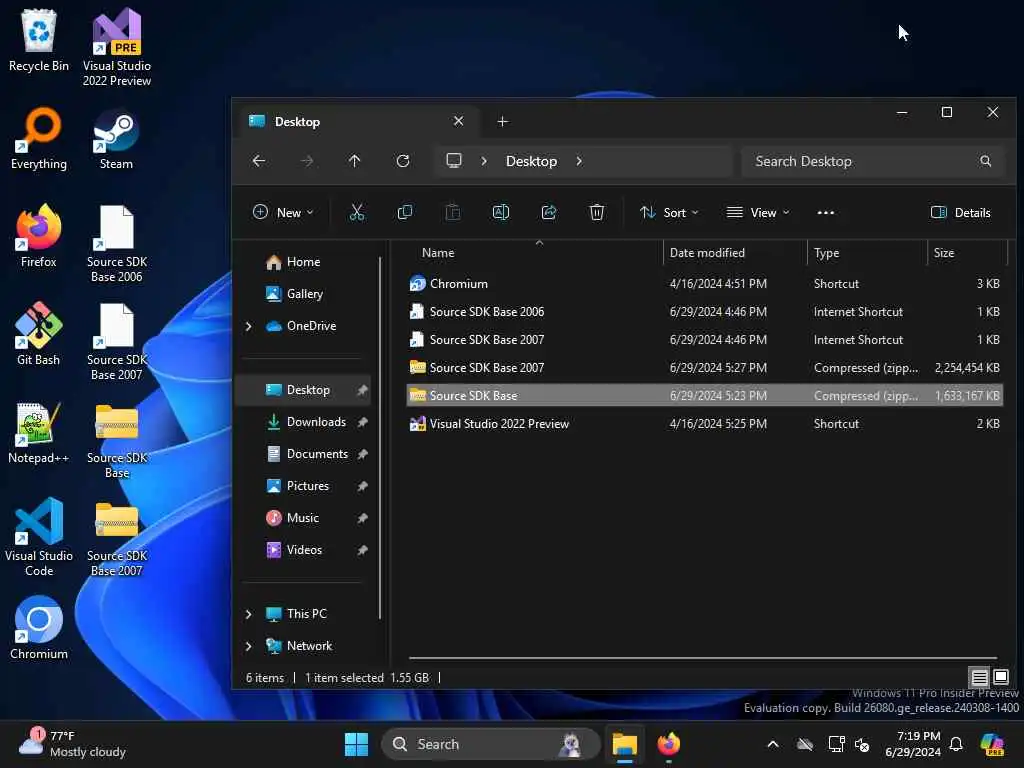The height and width of the screenshot is (768, 1024).
Task: Add a new File Explorer tab
Action: point(502,121)
